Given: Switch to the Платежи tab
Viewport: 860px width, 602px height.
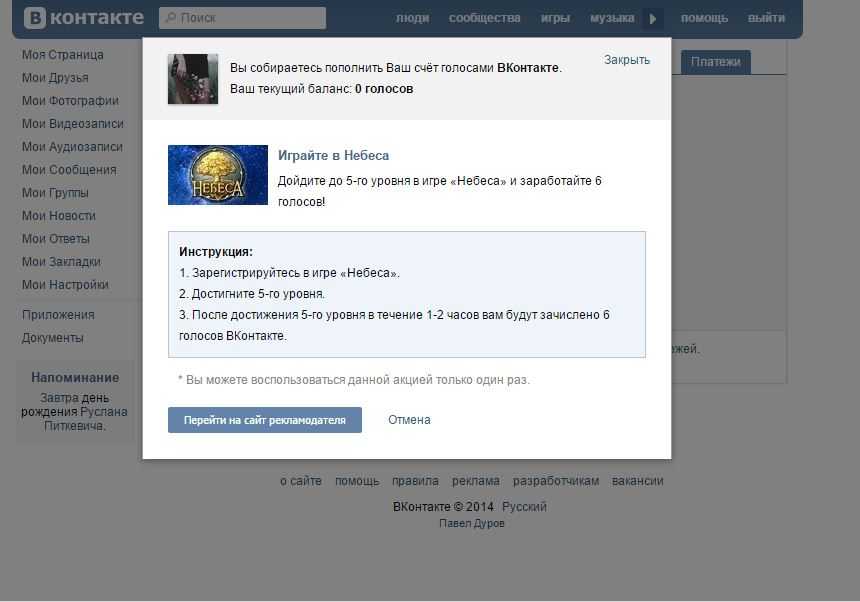Looking at the screenshot, I should click(715, 62).
